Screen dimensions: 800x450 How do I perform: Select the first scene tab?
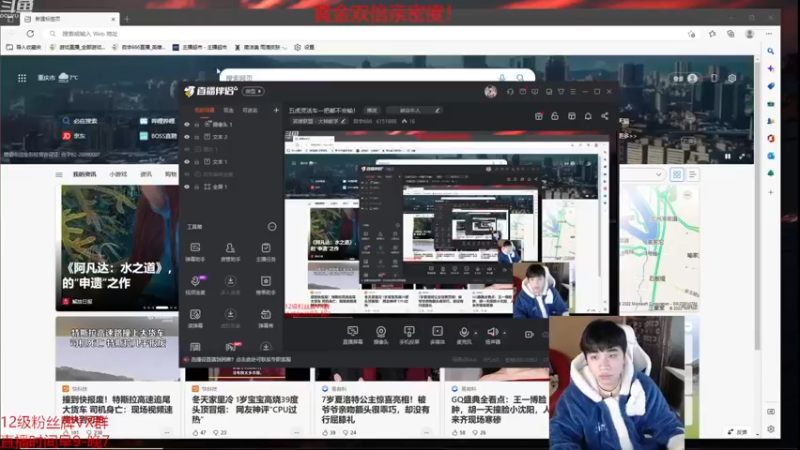tap(205, 110)
